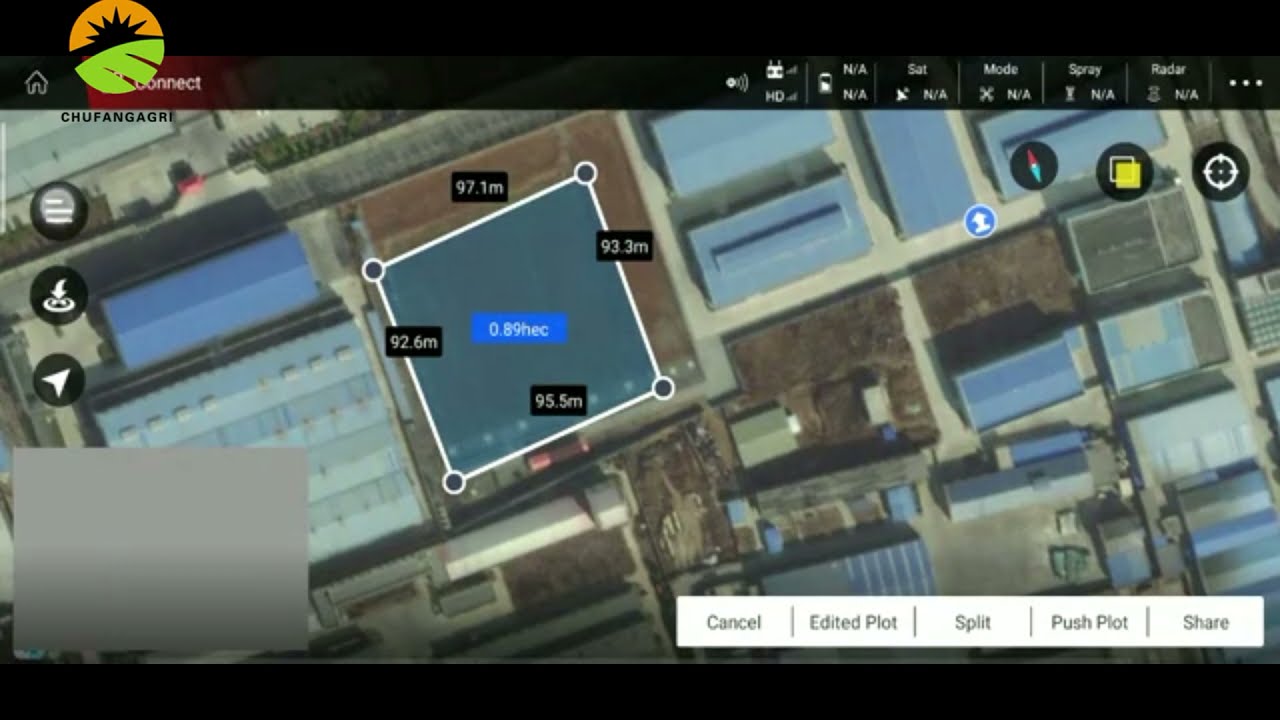Open HD video link status
Viewport: 1280px width, 720px height.
click(x=780, y=96)
